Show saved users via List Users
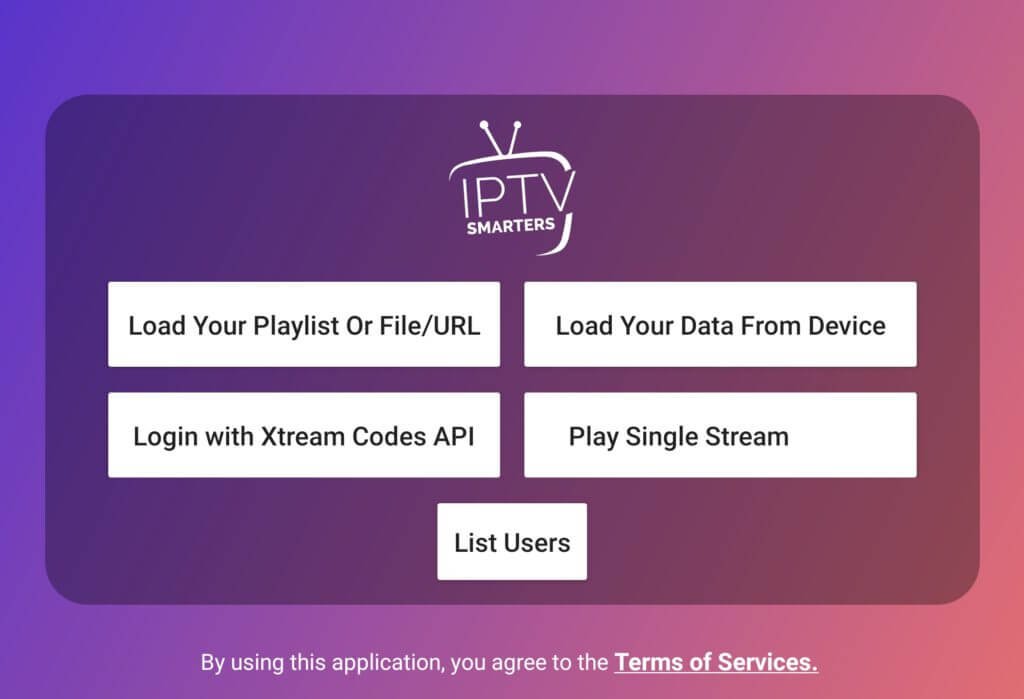1024x699 pixels. point(512,542)
